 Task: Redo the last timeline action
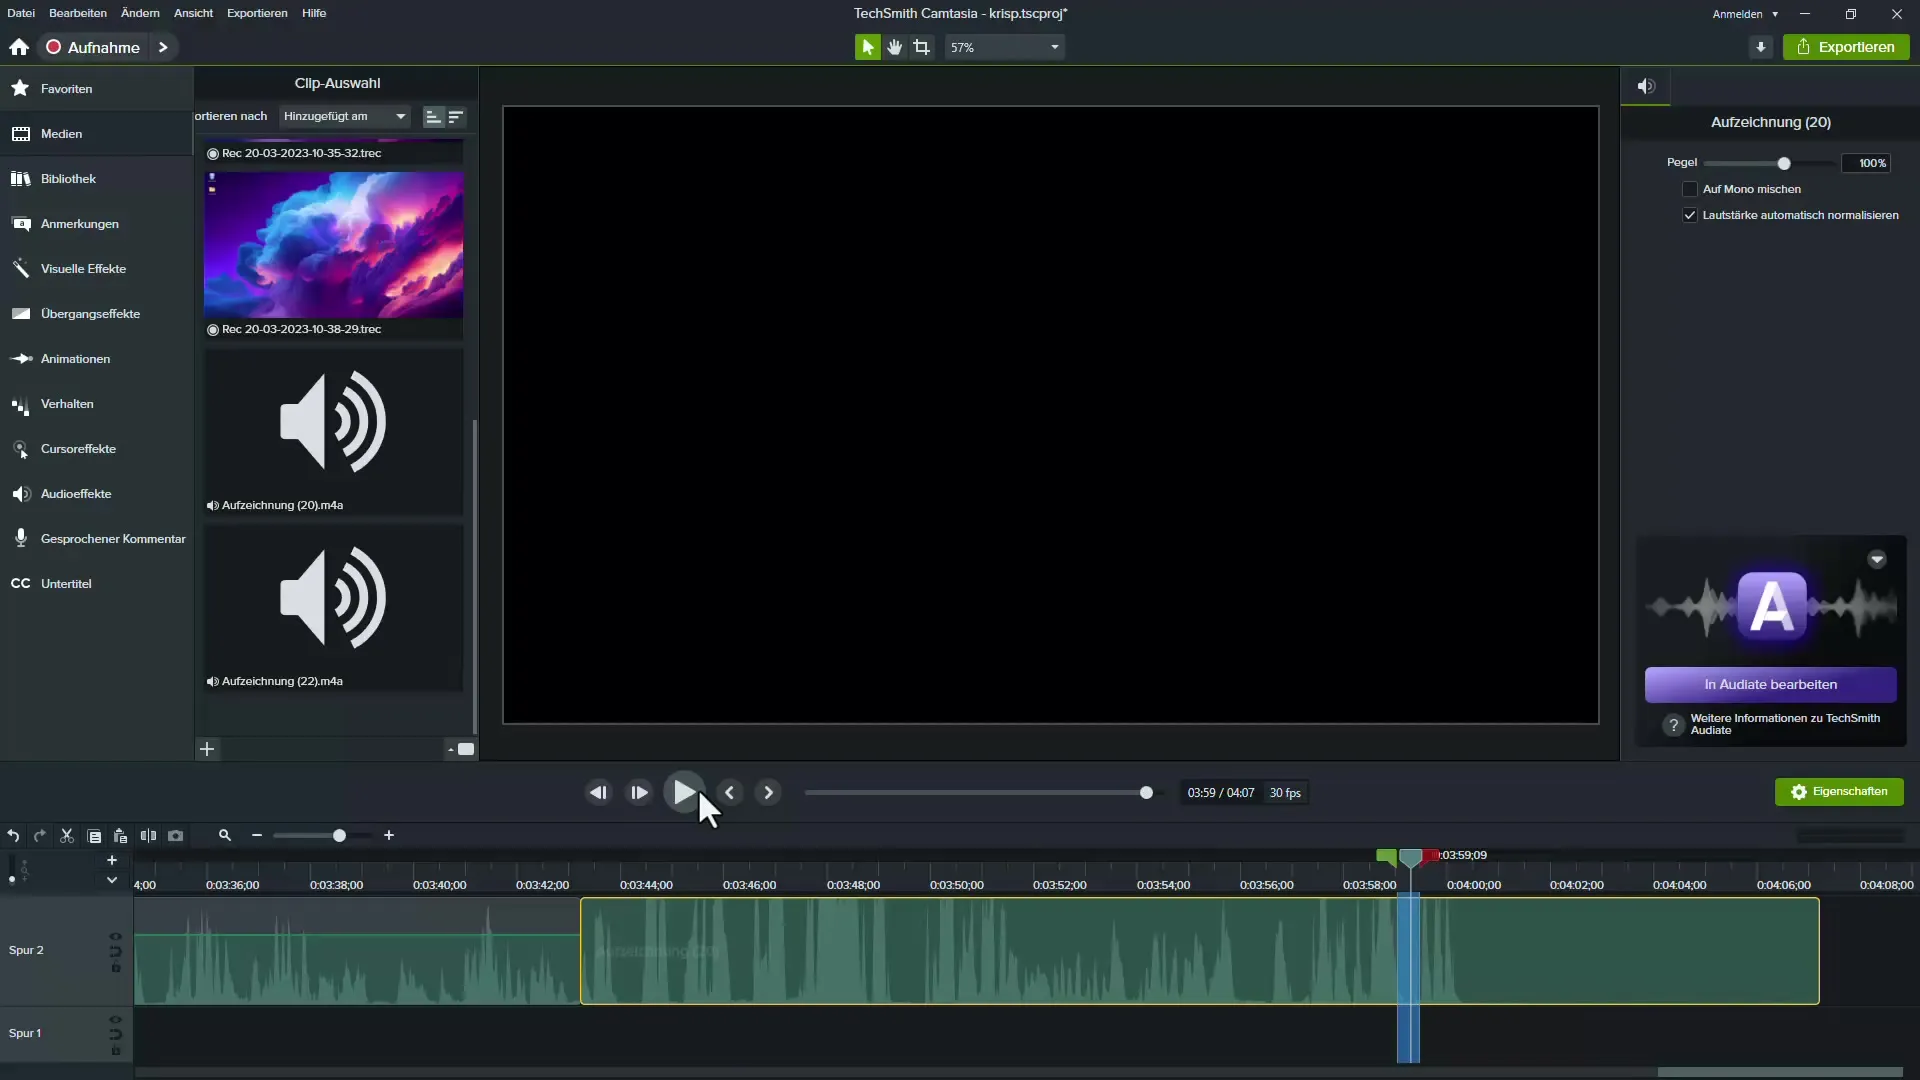coord(40,836)
